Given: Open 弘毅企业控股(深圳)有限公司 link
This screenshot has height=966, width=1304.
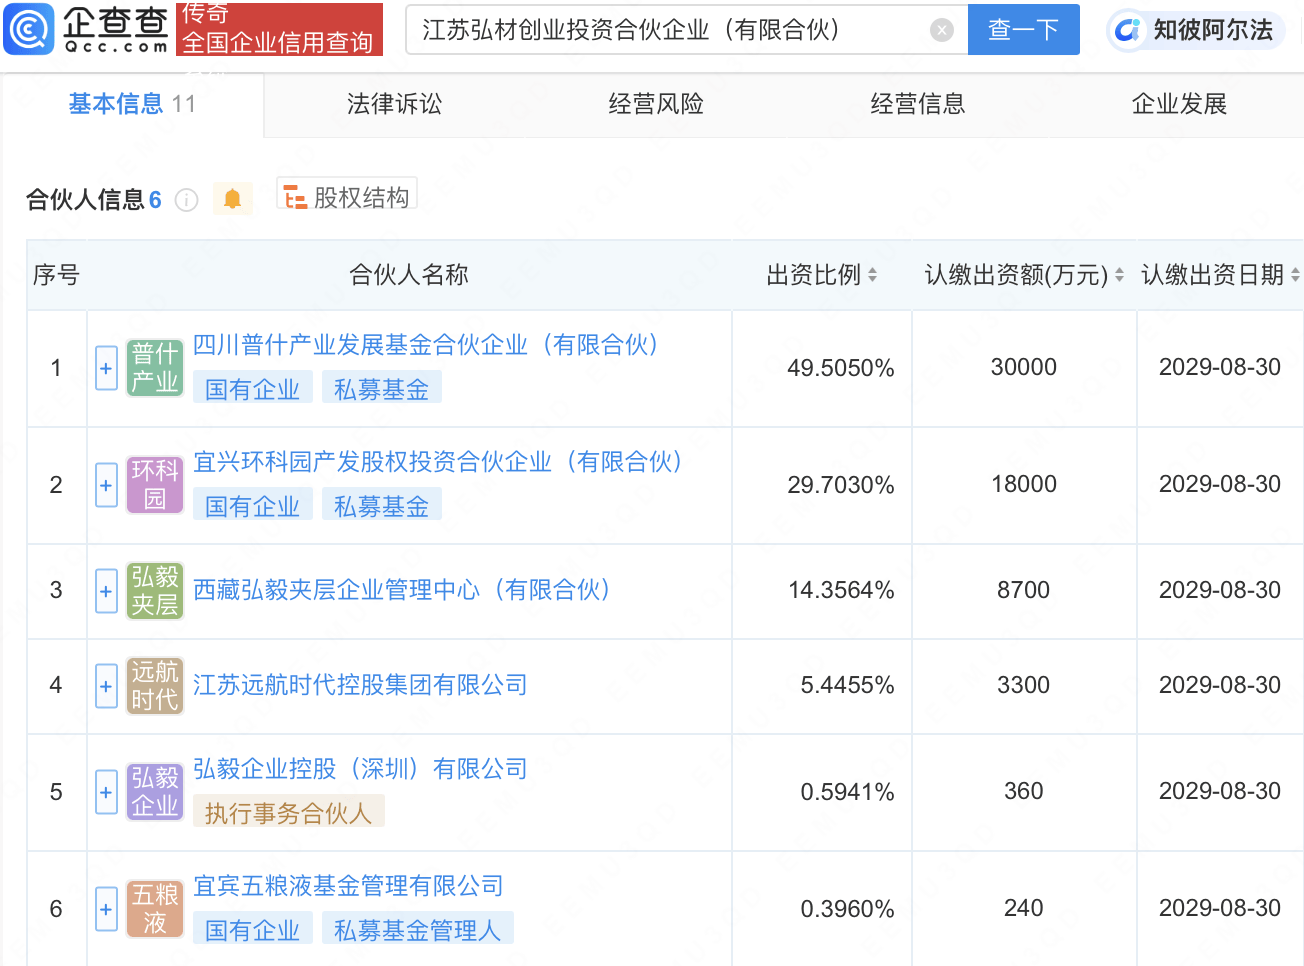Looking at the screenshot, I should click(360, 769).
